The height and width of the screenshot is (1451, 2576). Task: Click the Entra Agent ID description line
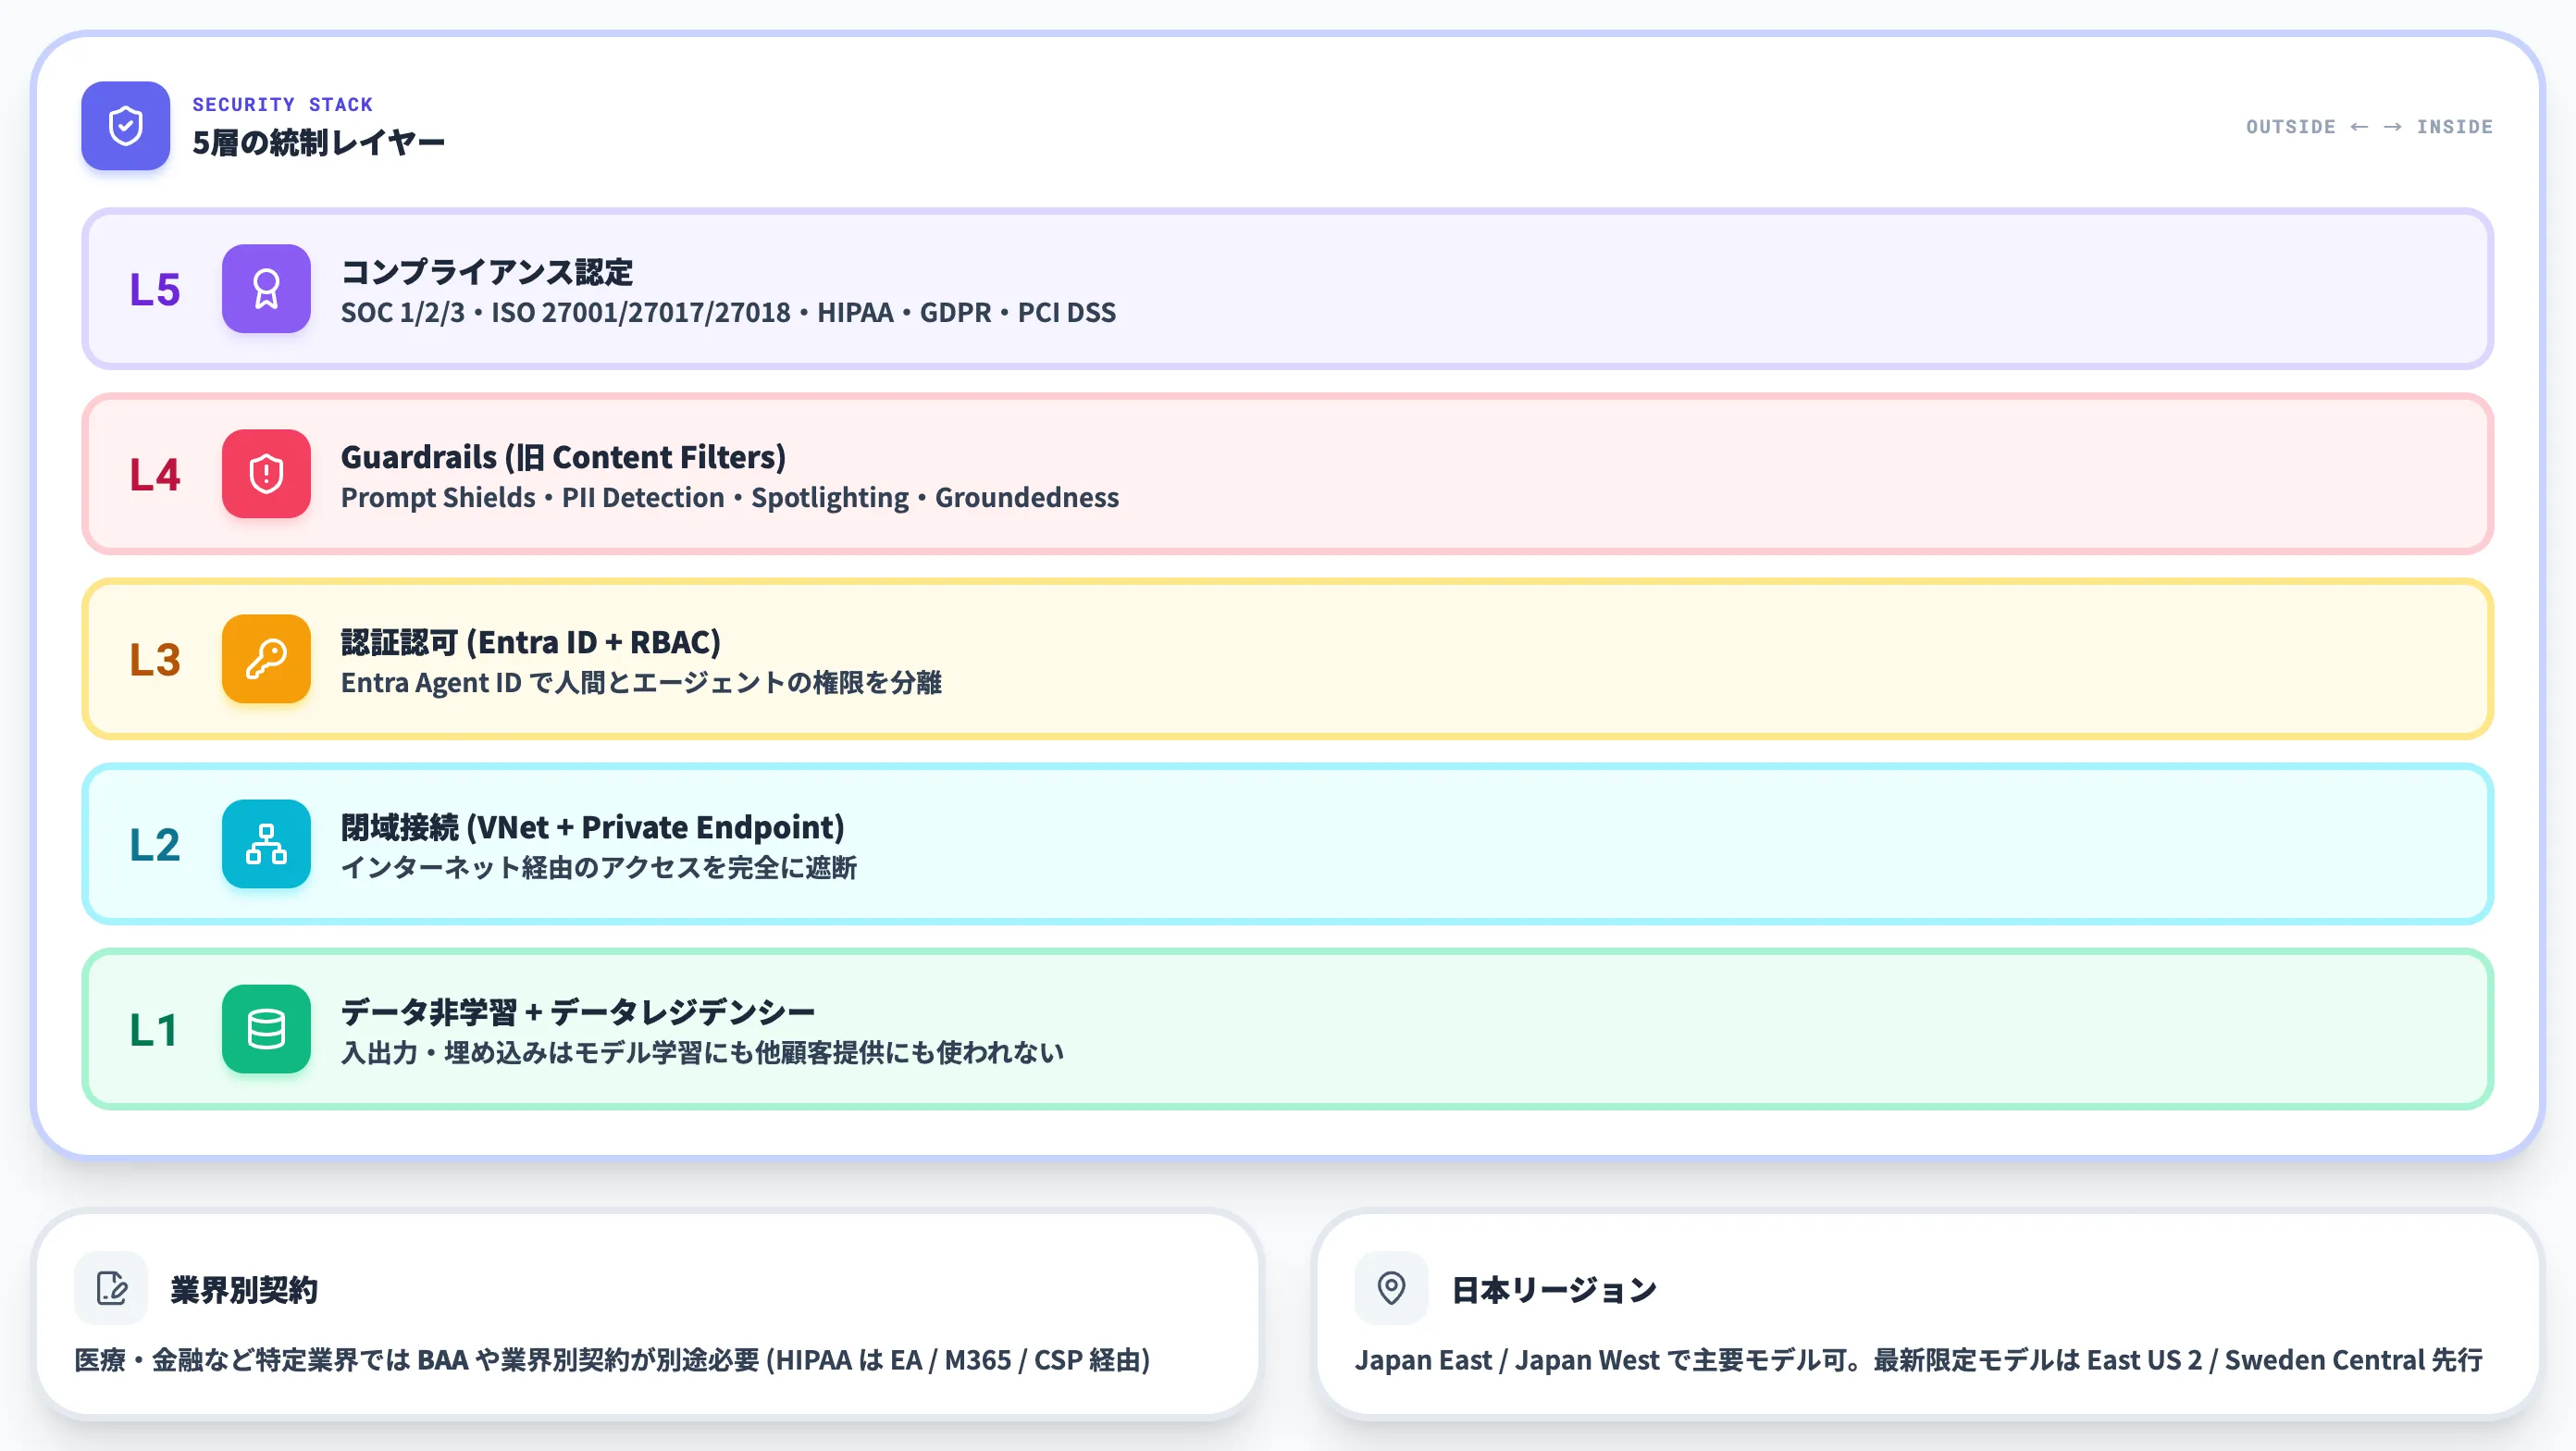[641, 683]
